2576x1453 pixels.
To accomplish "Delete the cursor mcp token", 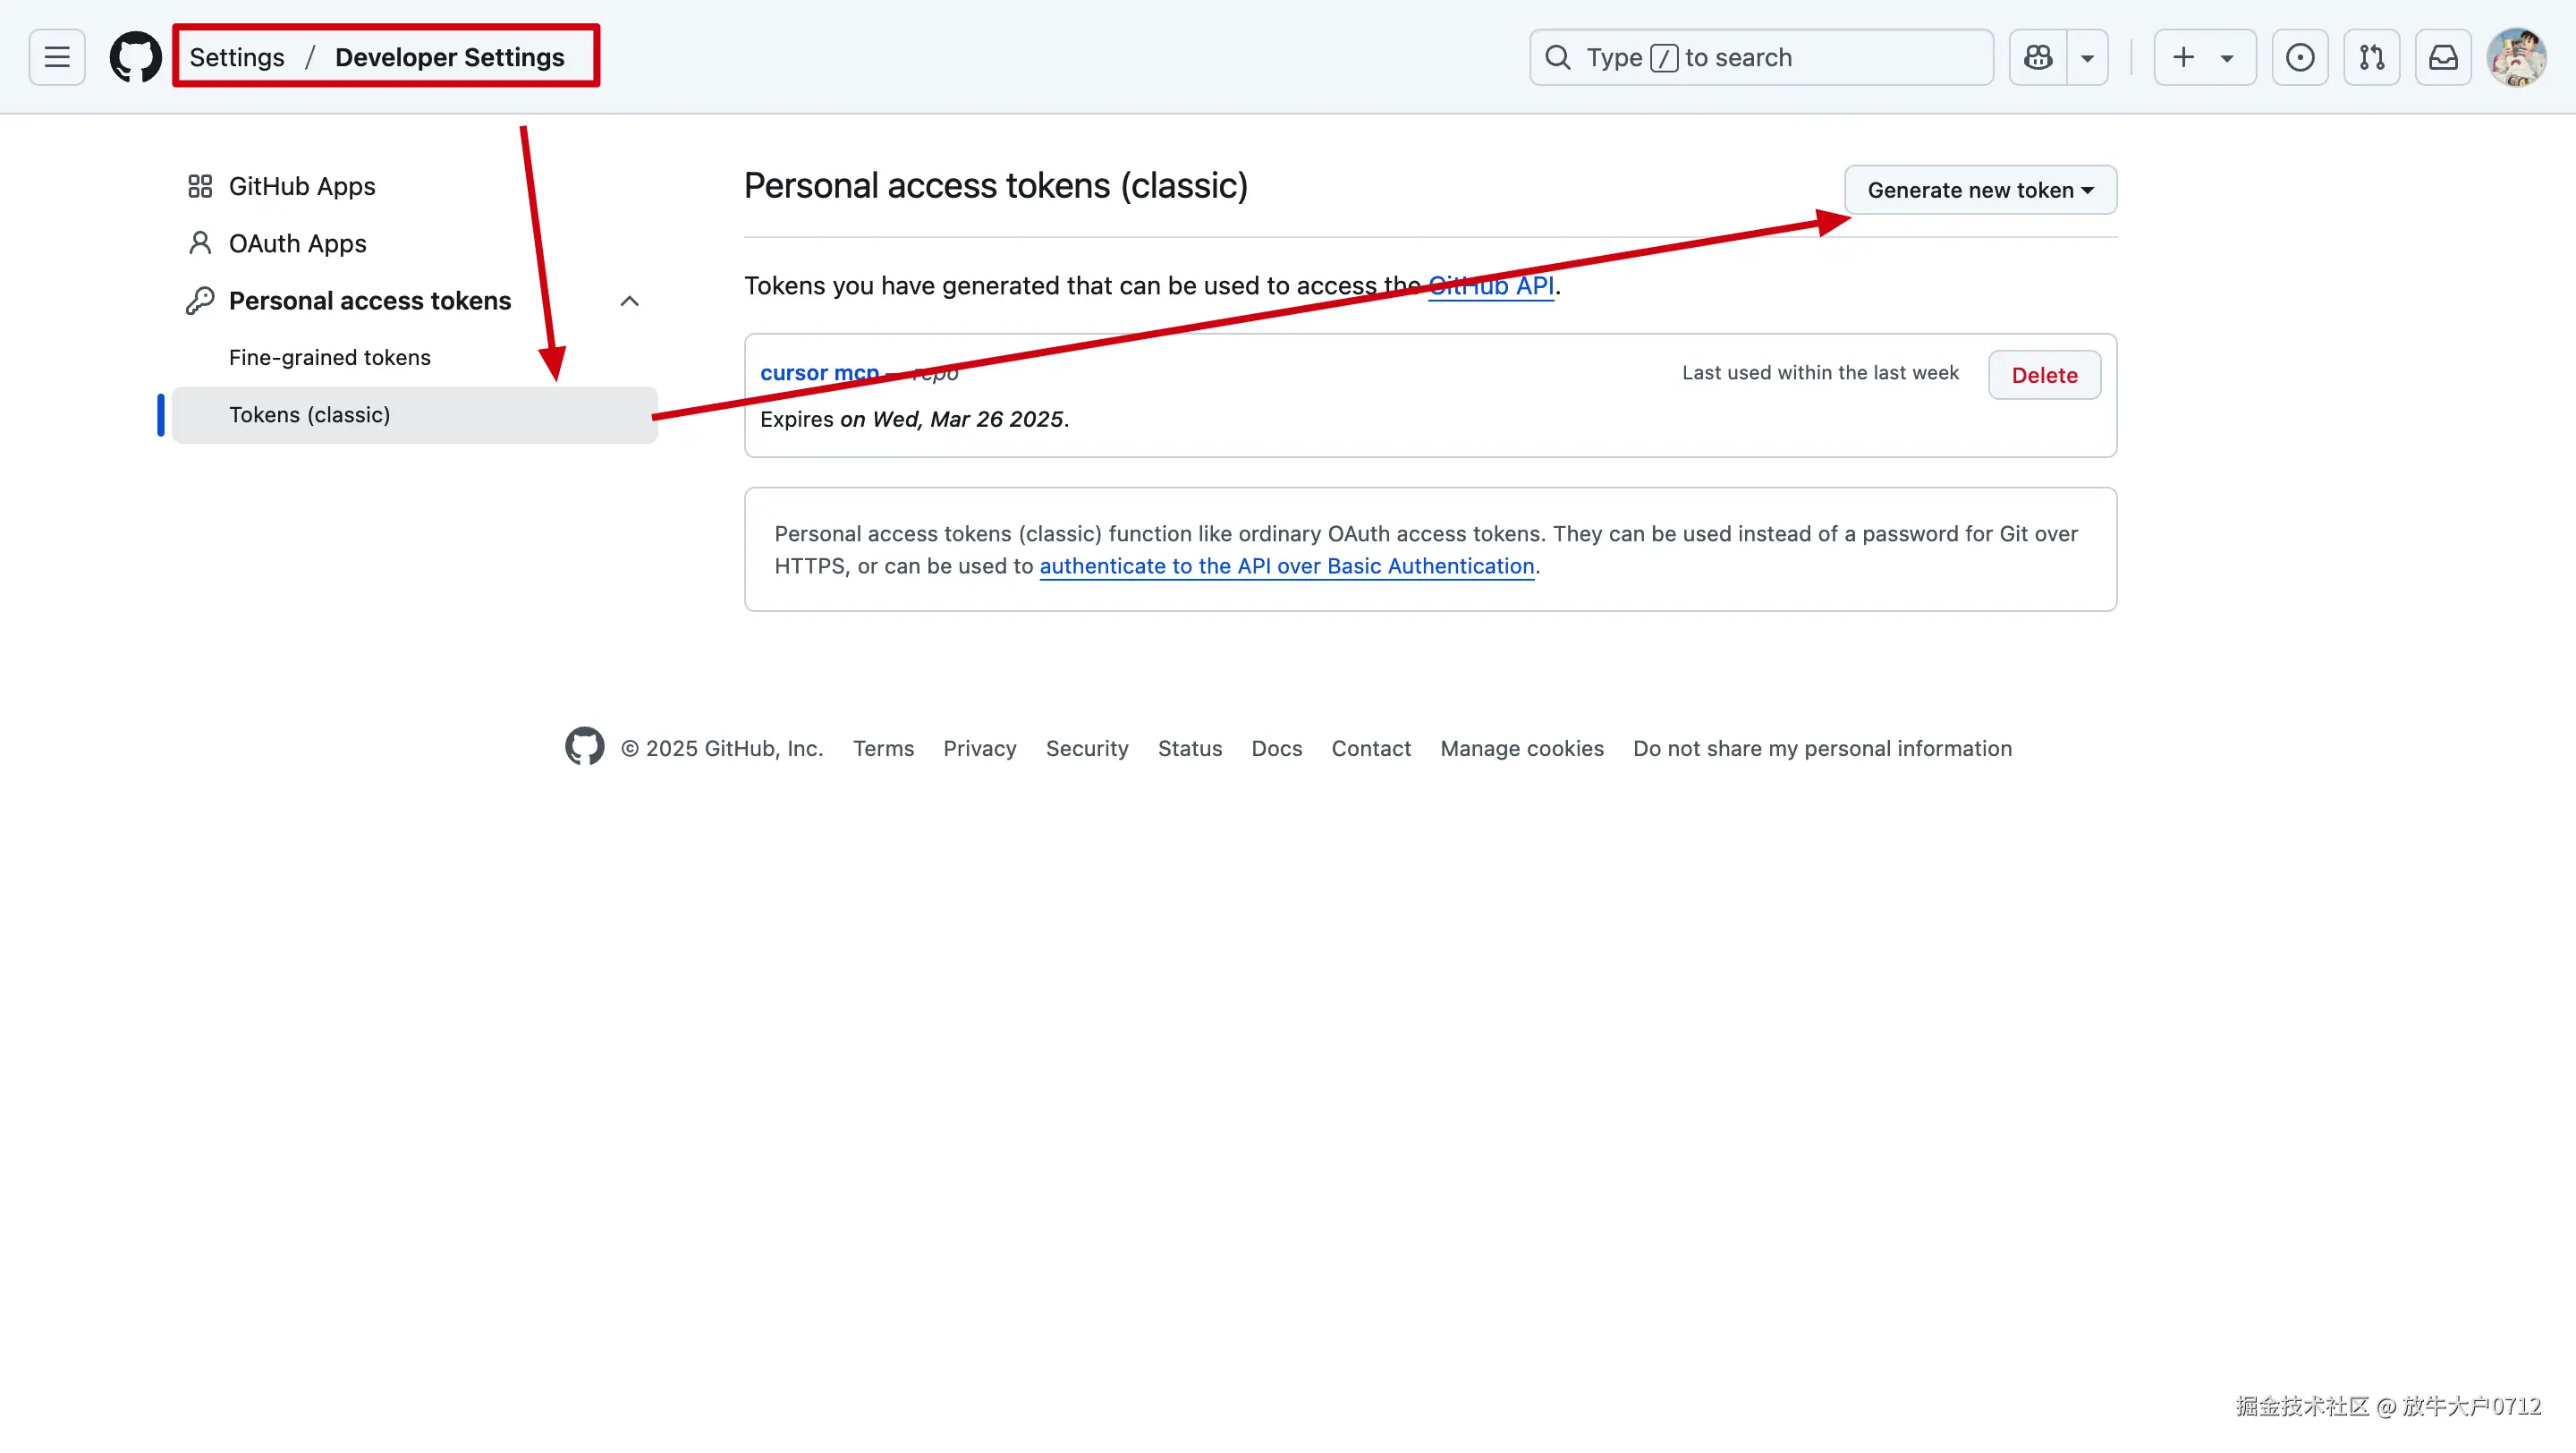I will [2043, 375].
